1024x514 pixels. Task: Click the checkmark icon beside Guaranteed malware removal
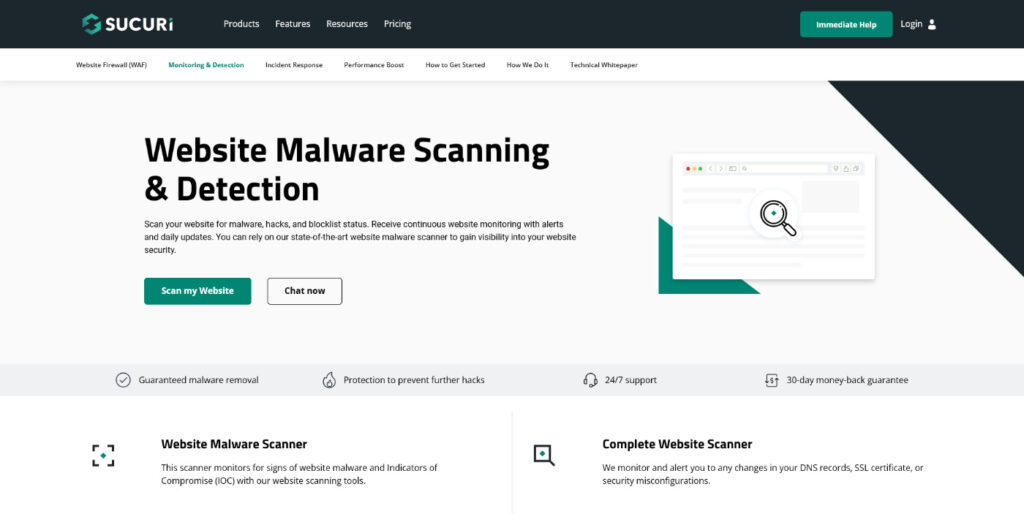tap(123, 380)
